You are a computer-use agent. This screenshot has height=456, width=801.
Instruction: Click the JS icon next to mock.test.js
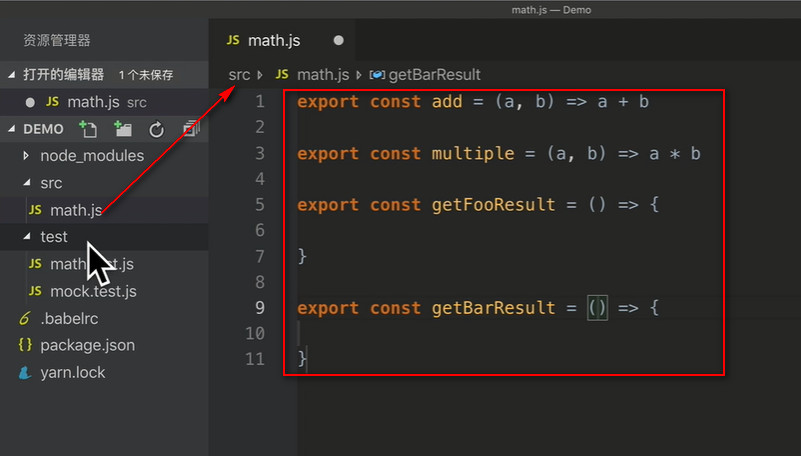[x=35, y=291]
